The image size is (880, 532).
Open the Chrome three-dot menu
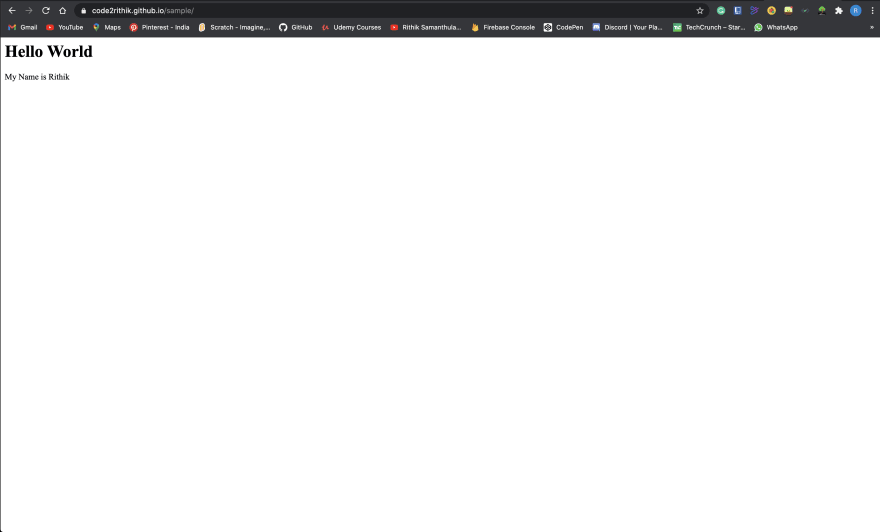pos(873,11)
